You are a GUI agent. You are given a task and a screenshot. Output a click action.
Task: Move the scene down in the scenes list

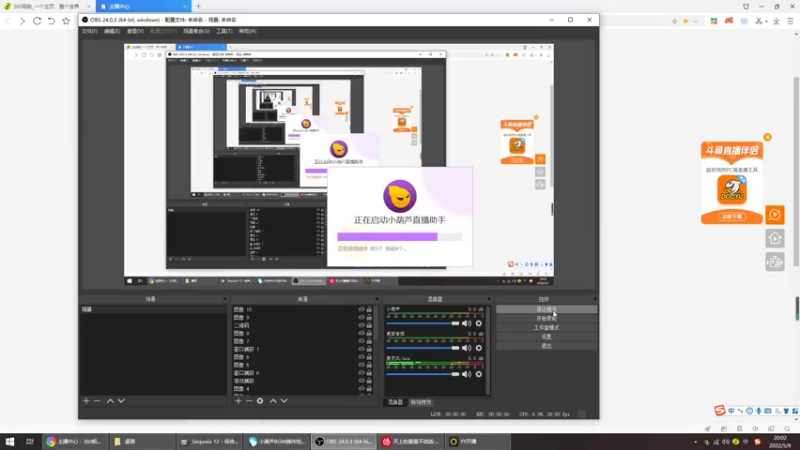coord(121,401)
